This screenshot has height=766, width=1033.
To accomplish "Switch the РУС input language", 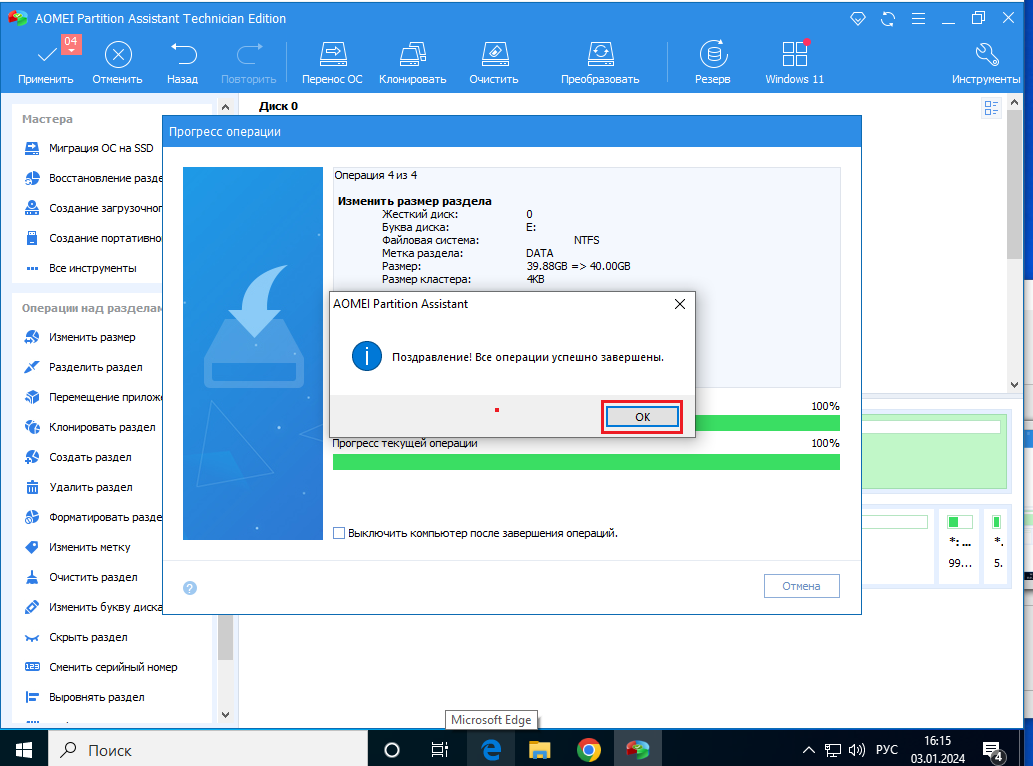I will click(x=887, y=750).
